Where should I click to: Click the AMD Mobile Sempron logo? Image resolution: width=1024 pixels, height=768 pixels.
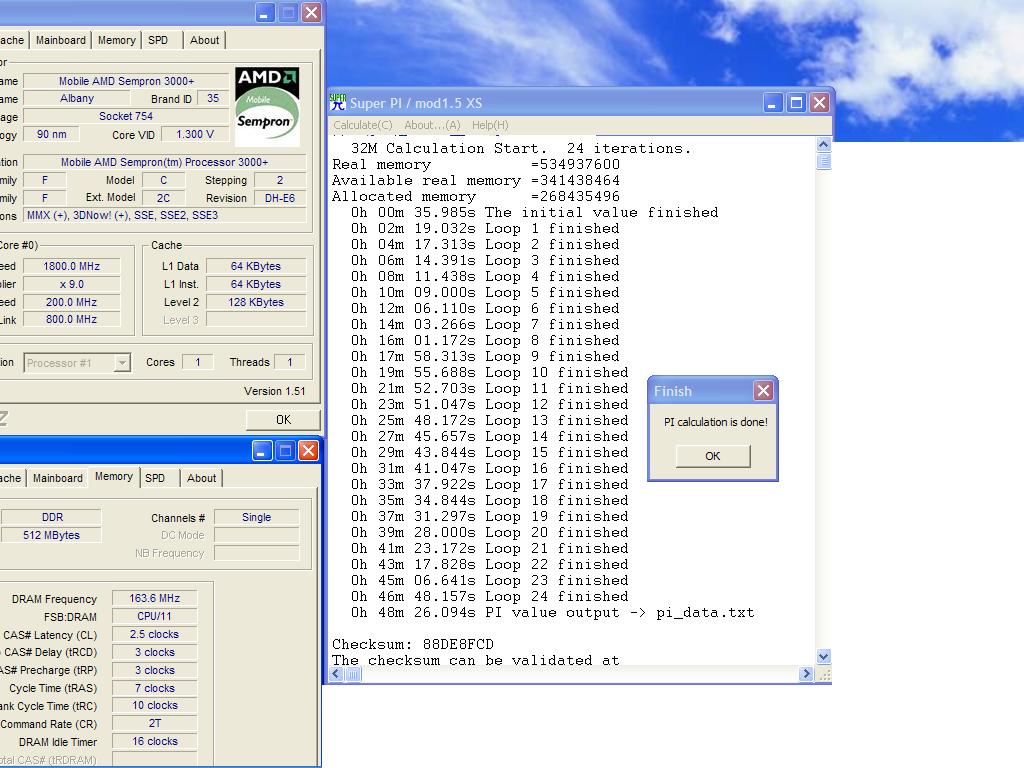267,106
